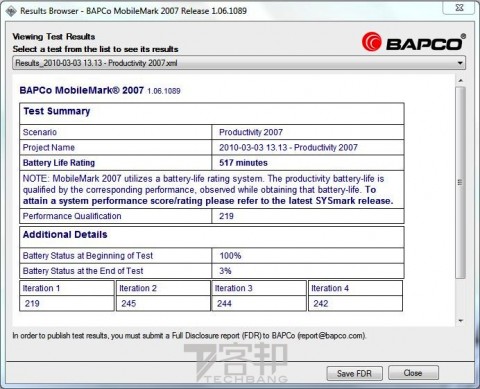Click the 'Iteration 3' header cell
This screenshot has width=480, height=389.
259,288
